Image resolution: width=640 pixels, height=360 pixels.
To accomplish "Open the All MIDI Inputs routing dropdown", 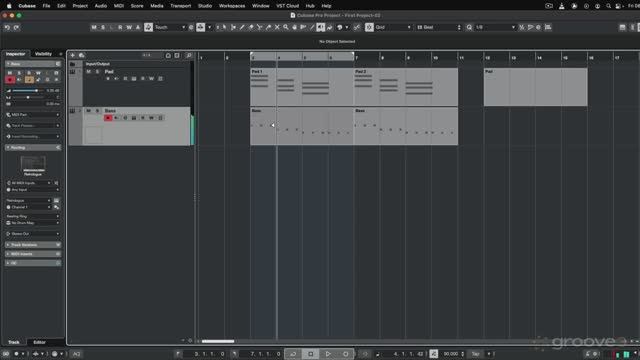I will [29, 183].
